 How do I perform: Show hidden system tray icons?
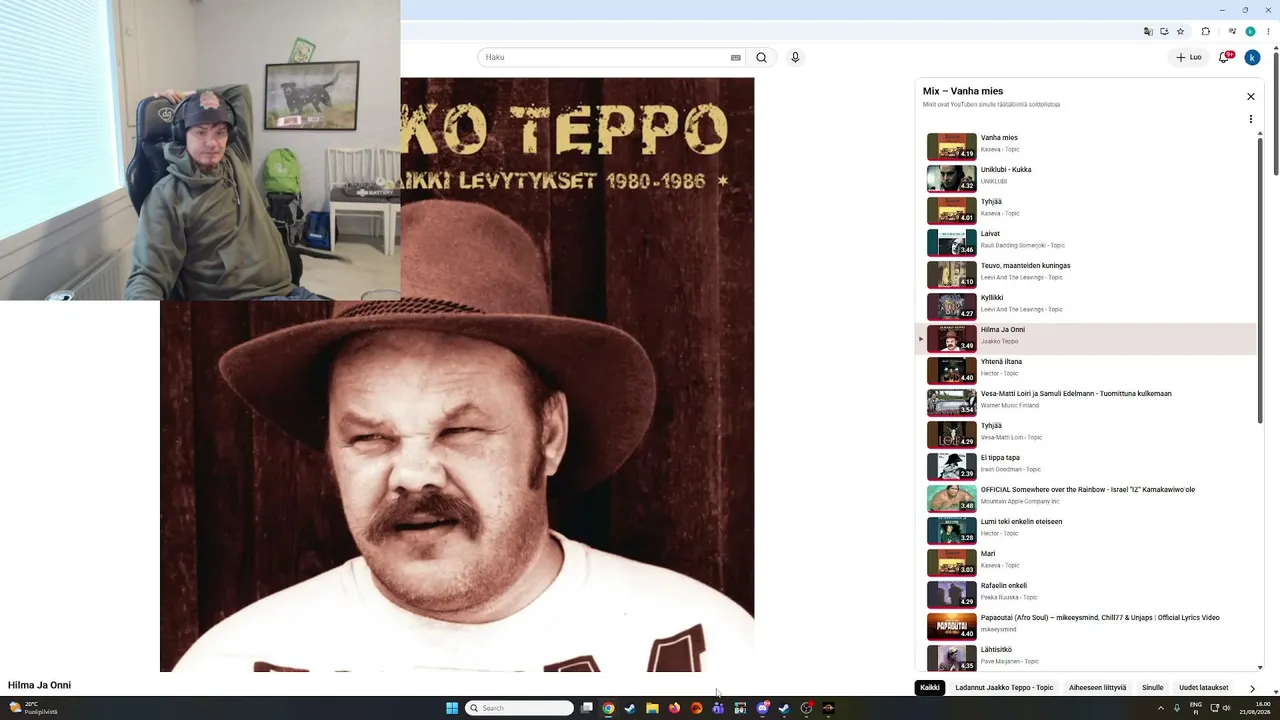pos(1161,708)
